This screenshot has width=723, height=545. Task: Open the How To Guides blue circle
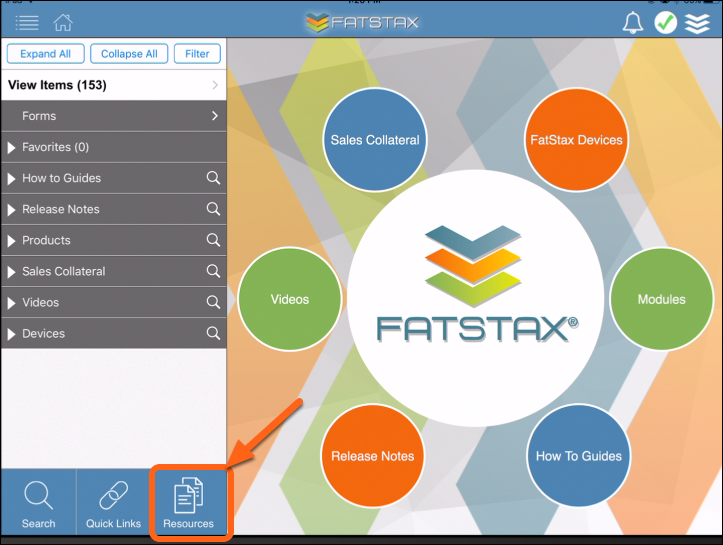[579, 456]
